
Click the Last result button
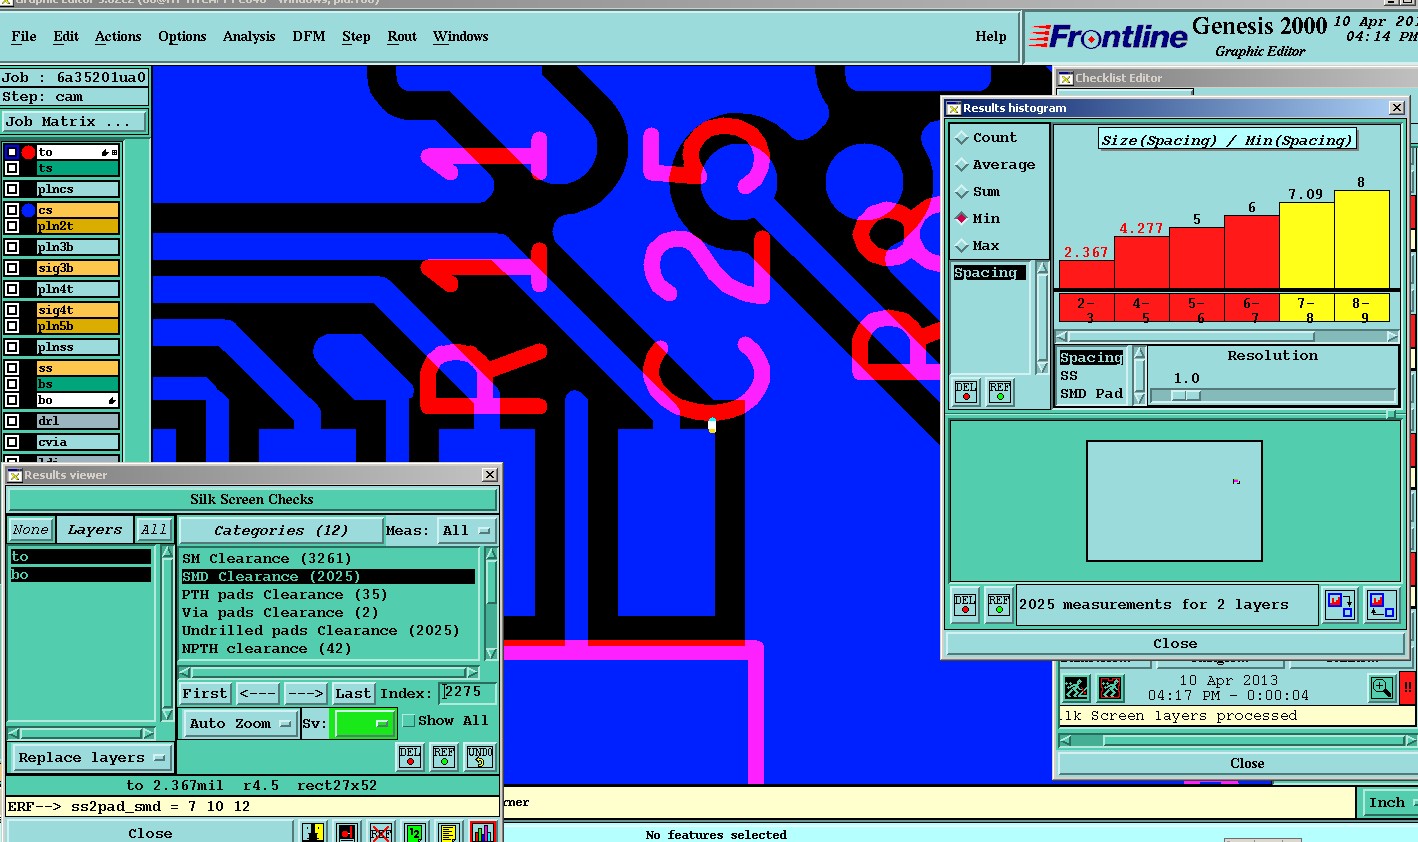(x=353, y=693)
